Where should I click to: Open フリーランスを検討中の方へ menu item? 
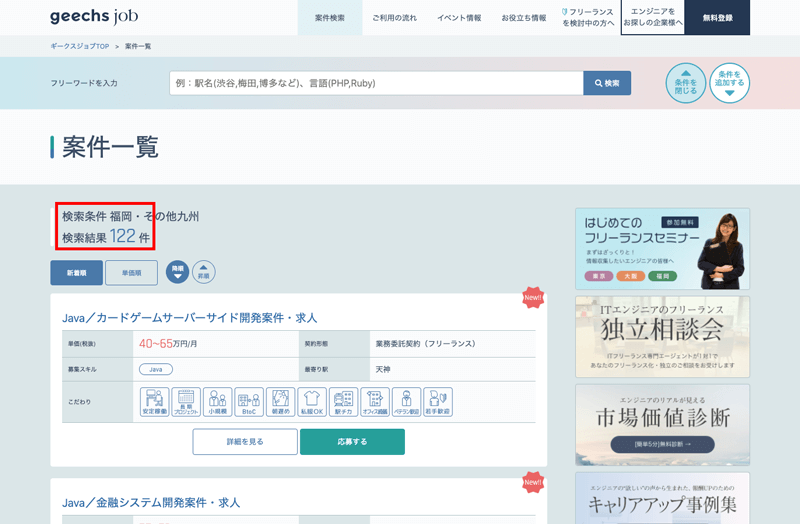coord(588,18)
